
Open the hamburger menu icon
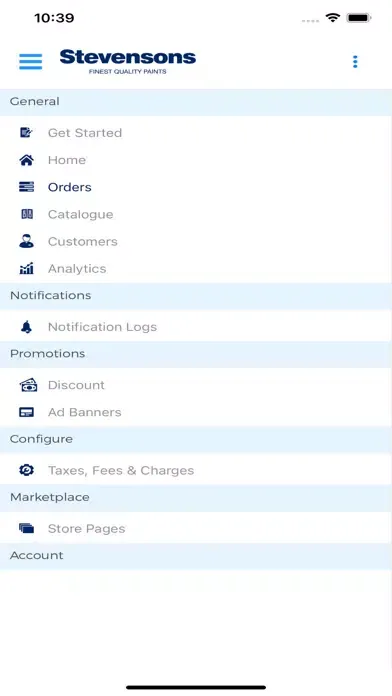[x=31, y=62]
